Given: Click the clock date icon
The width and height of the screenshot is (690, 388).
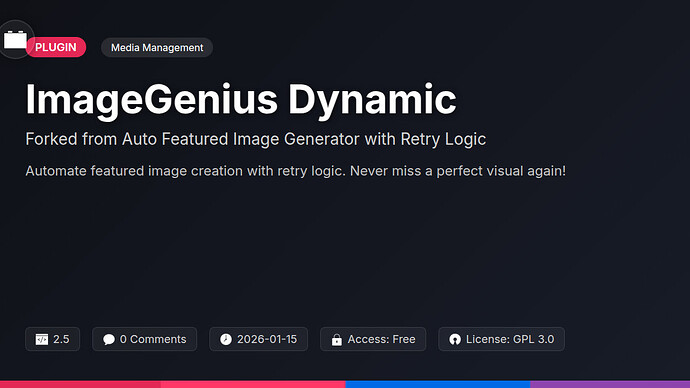Looking at the screenshot, I should (x=226, y=339).
